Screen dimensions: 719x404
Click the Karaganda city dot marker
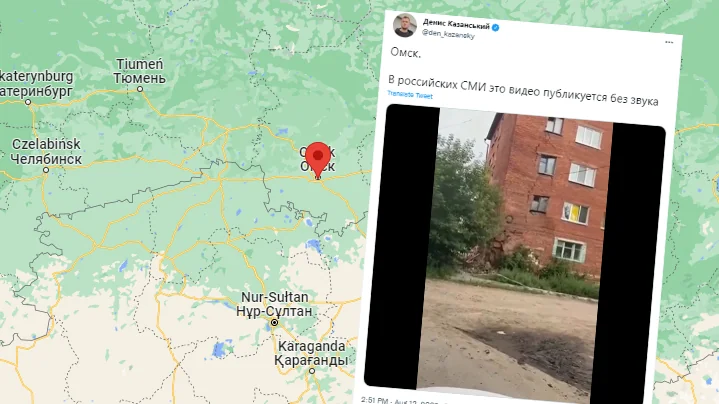click(312, 371)
